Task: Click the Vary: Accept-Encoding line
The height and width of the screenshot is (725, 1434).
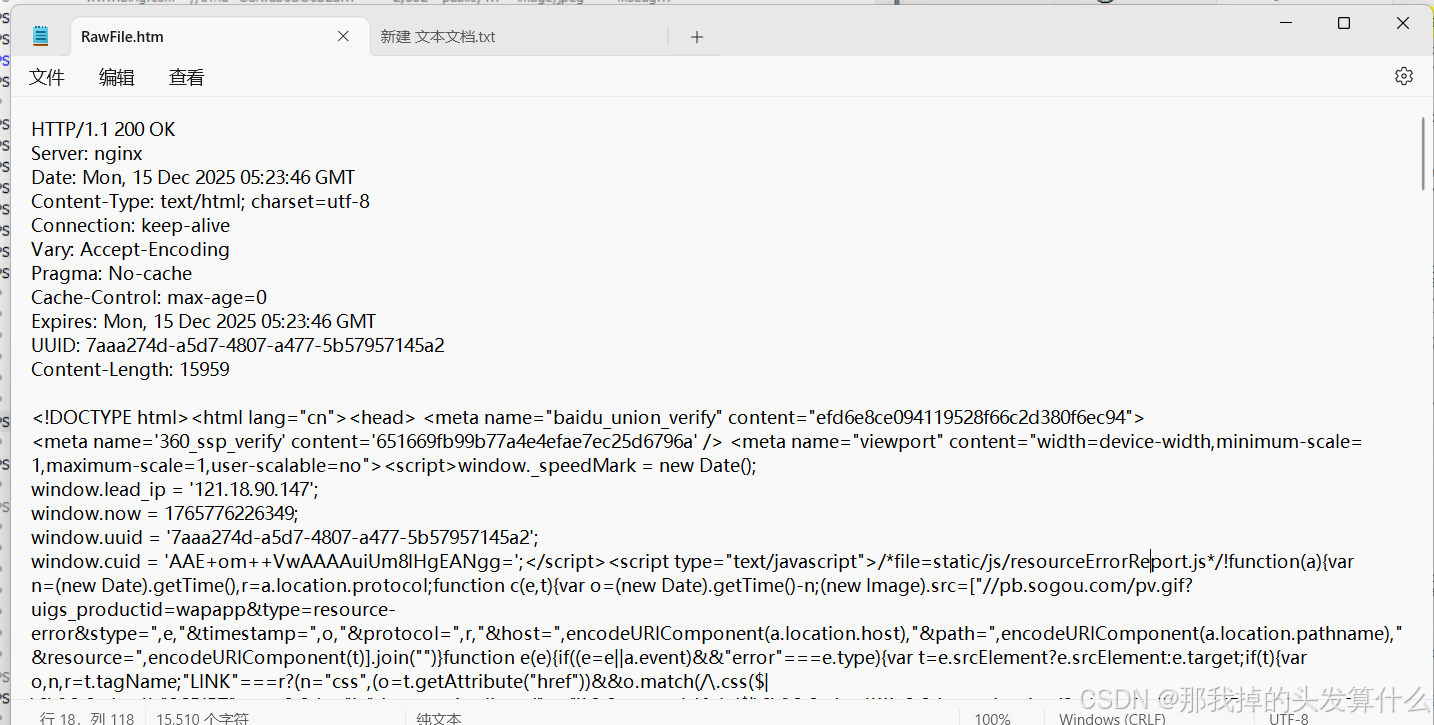Action: coord(130,249)
